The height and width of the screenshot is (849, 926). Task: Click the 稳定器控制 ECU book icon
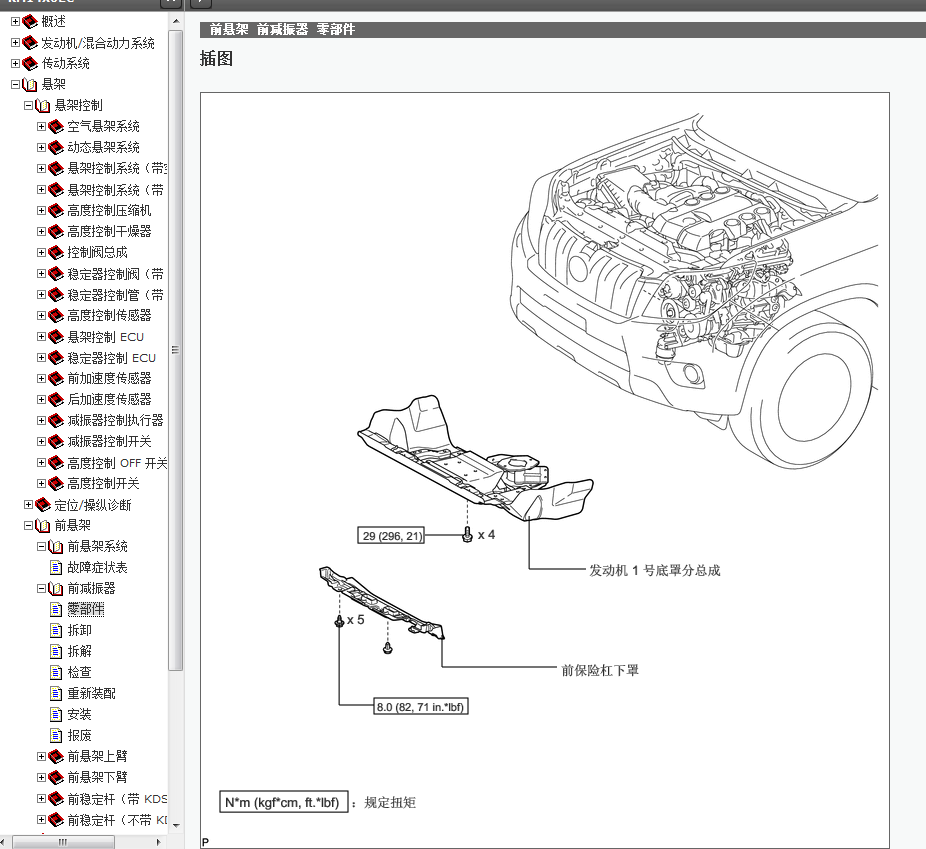point(56,358)
